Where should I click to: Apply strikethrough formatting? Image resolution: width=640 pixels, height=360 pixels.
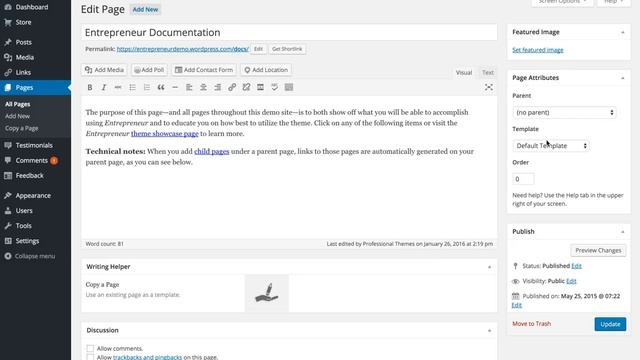click(118, 87)
